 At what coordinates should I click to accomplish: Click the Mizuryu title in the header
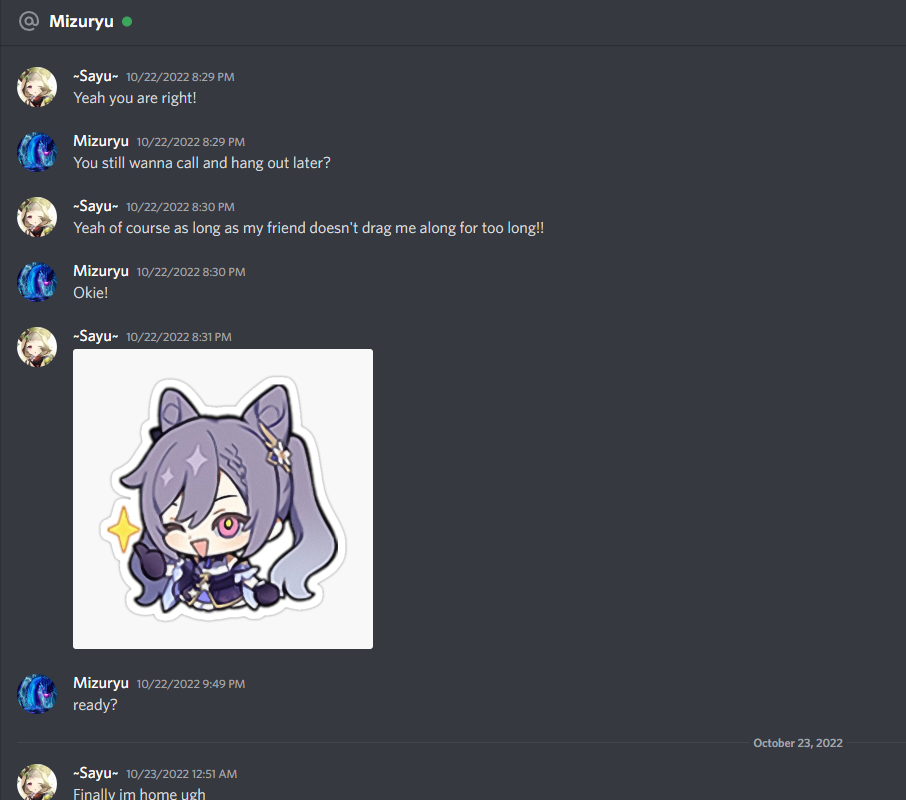coord(81,21)
